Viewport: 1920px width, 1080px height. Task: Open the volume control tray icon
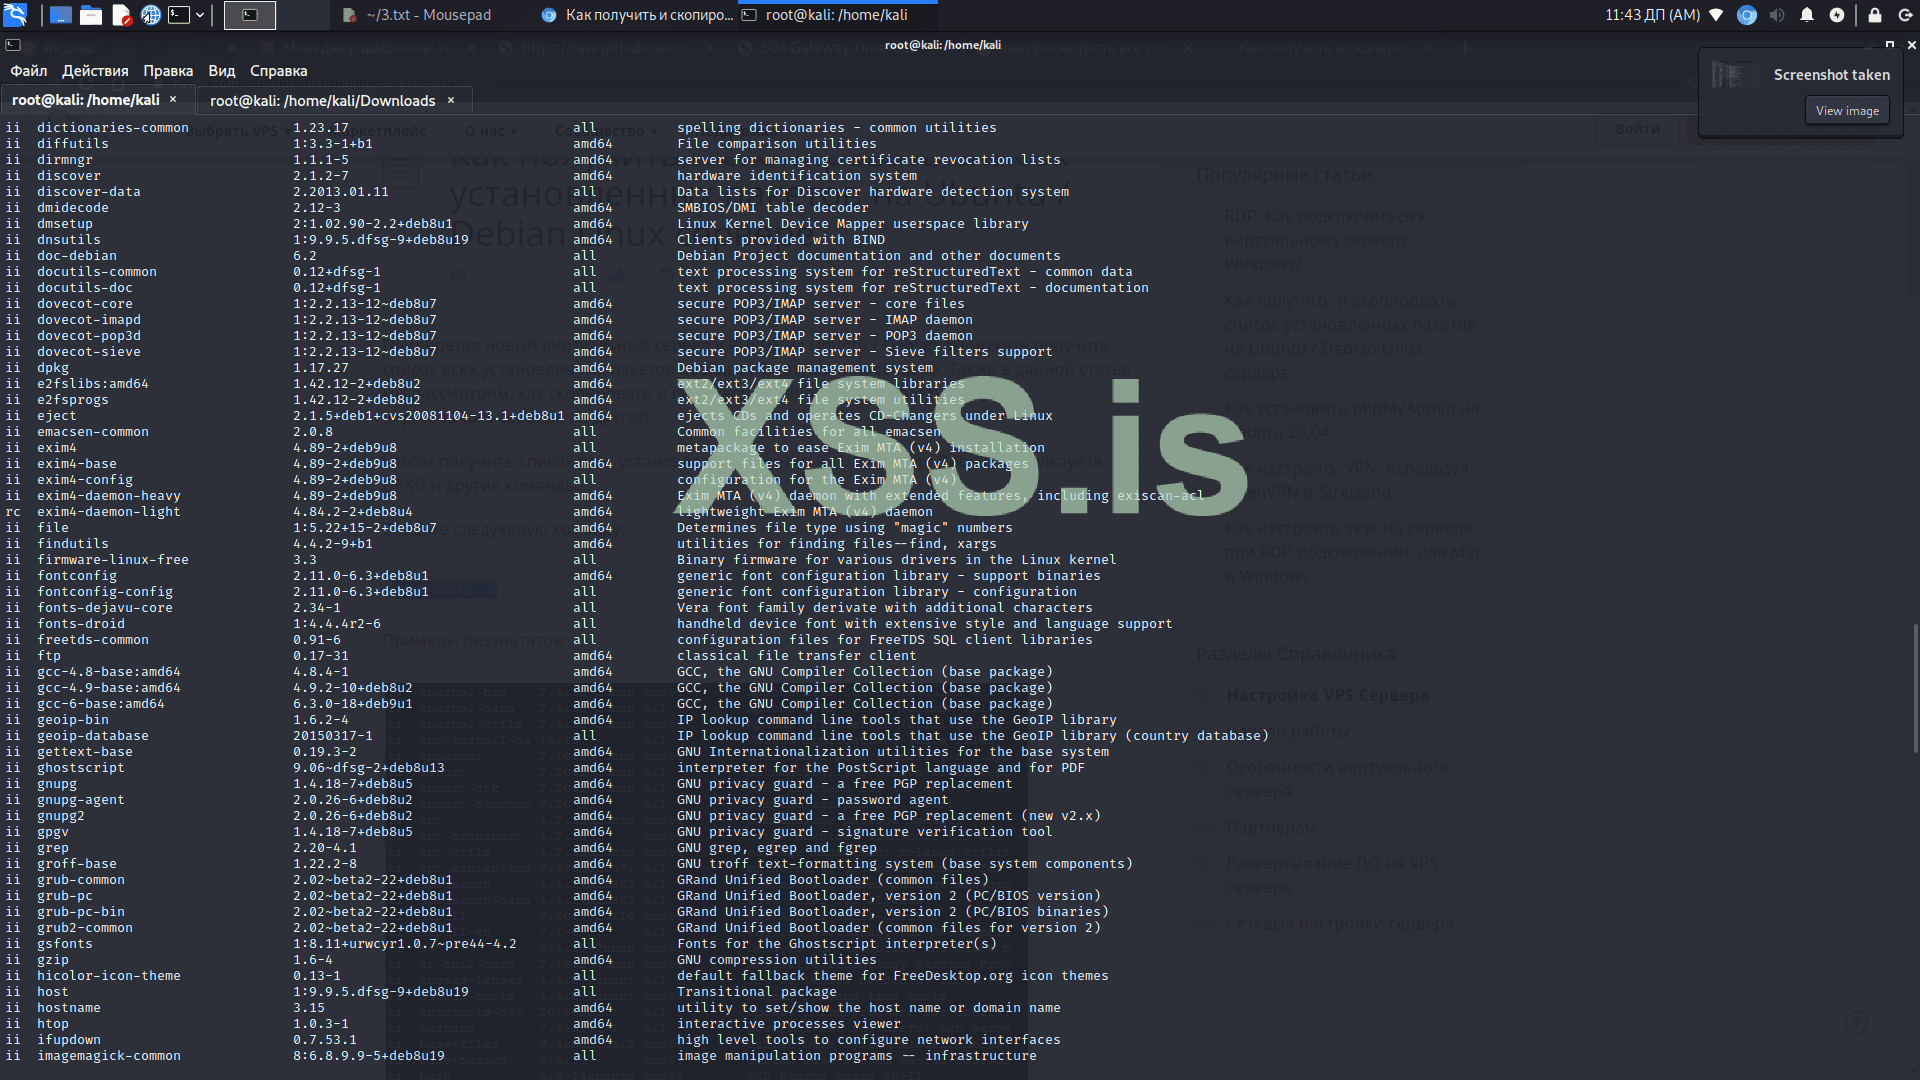[x=1777, y=15]
